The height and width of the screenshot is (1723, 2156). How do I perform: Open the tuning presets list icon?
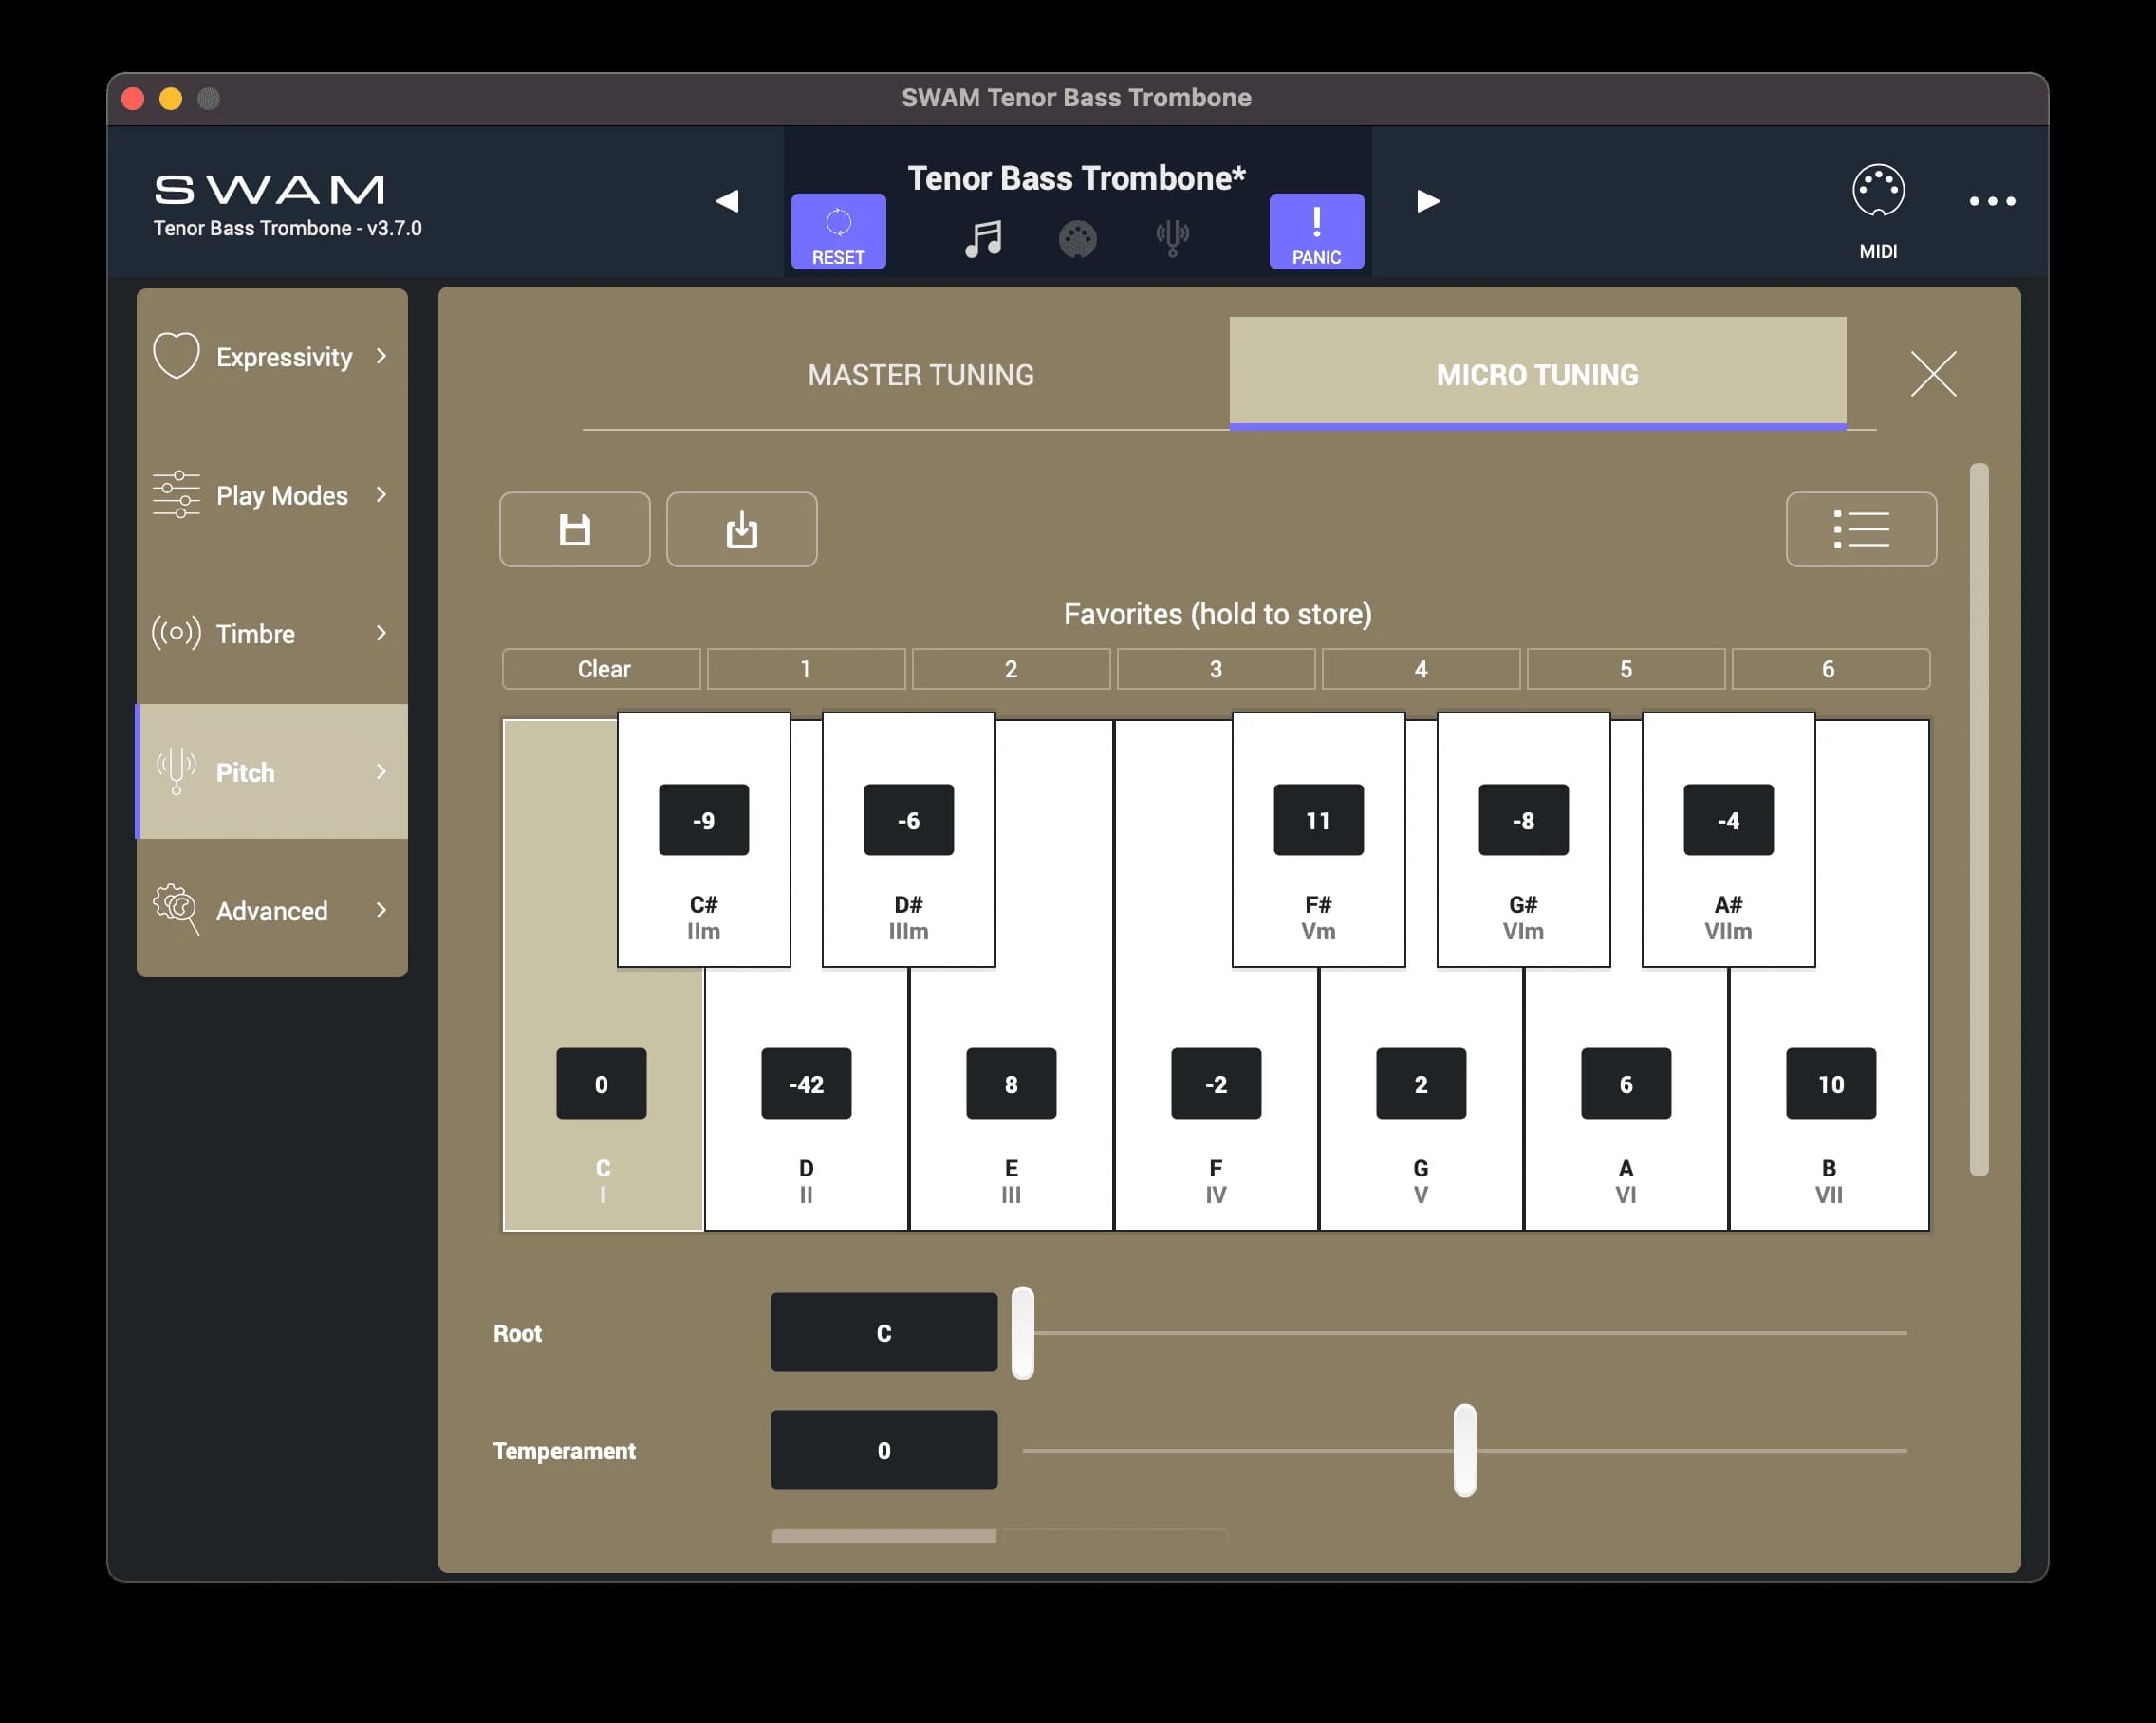tap(1860, 529)
